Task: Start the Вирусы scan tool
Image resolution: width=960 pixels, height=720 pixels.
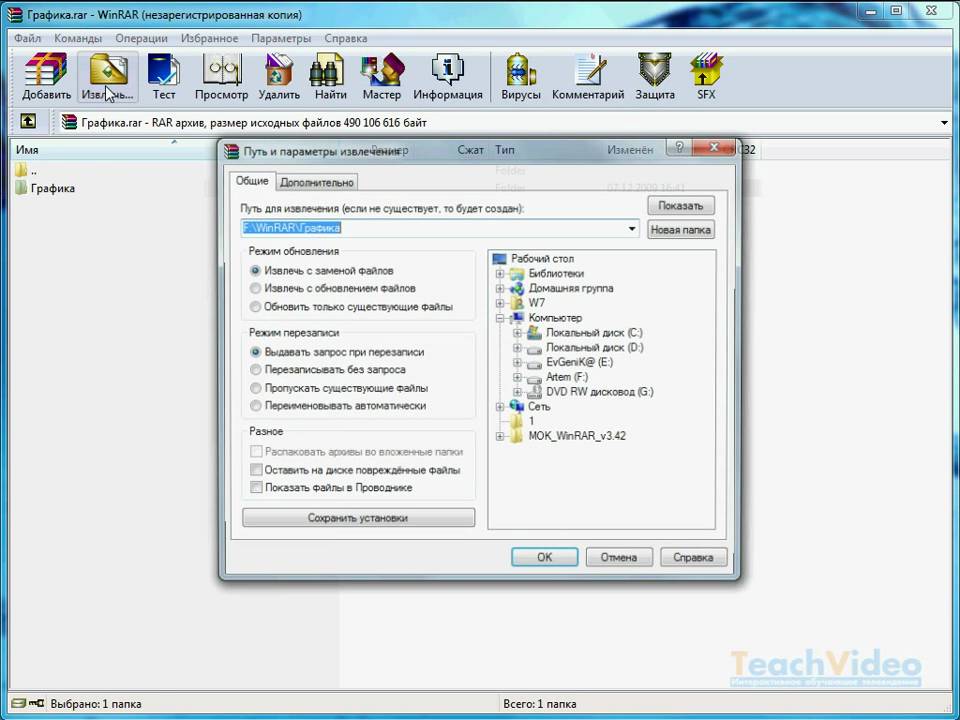Action: pyautogui.click(x=520, y=77)
